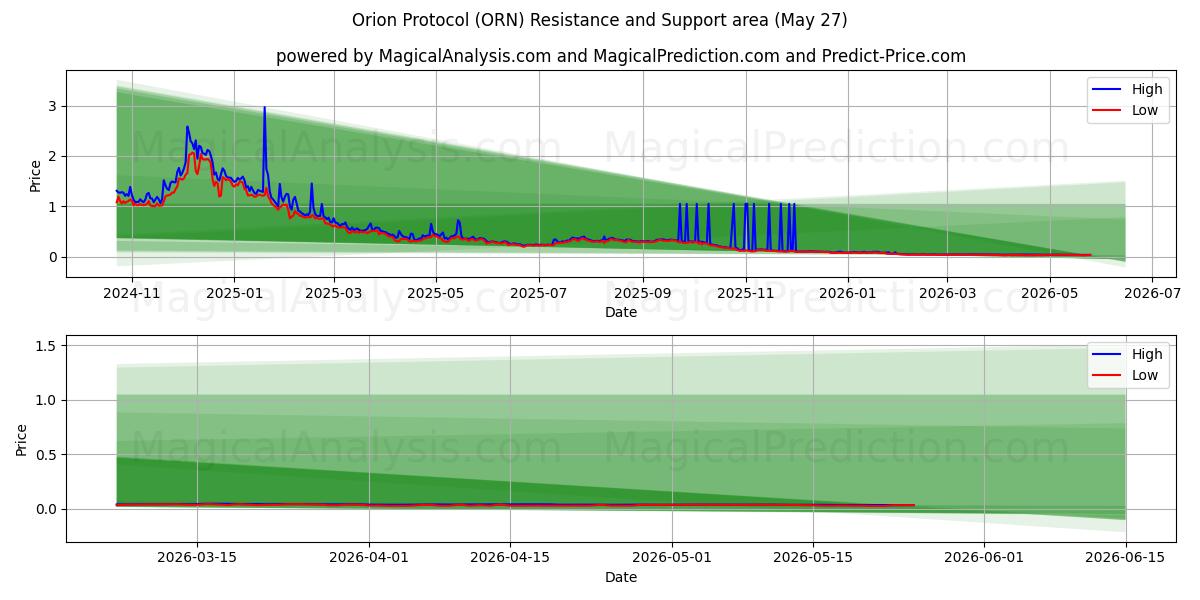The height and width of the screenshot is (600, 1200).
Task: Click the 'Price' y-axis label of the bottom chart
Action: coord(24,438)
